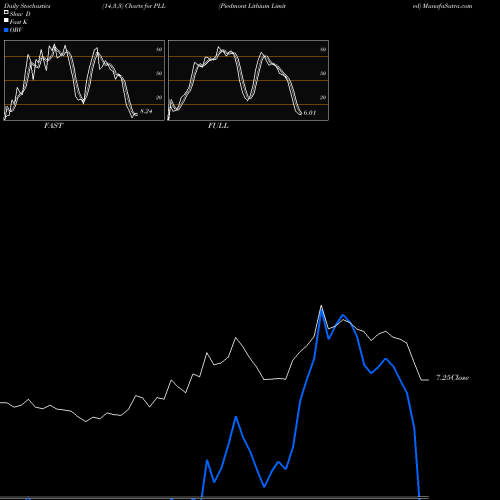Click the Fast K white legend swatch
The height and width of the screenshot is (500, 500).
(6, 21)
